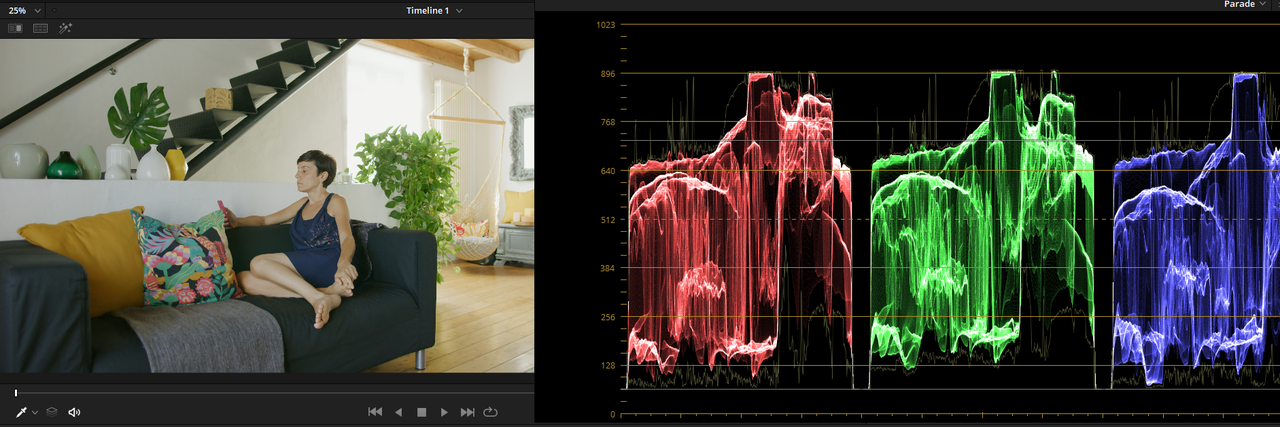The width and height of the screenshot is (1280, 427).
Task: Click the 512 scope scale label
Action: point(606,220)
